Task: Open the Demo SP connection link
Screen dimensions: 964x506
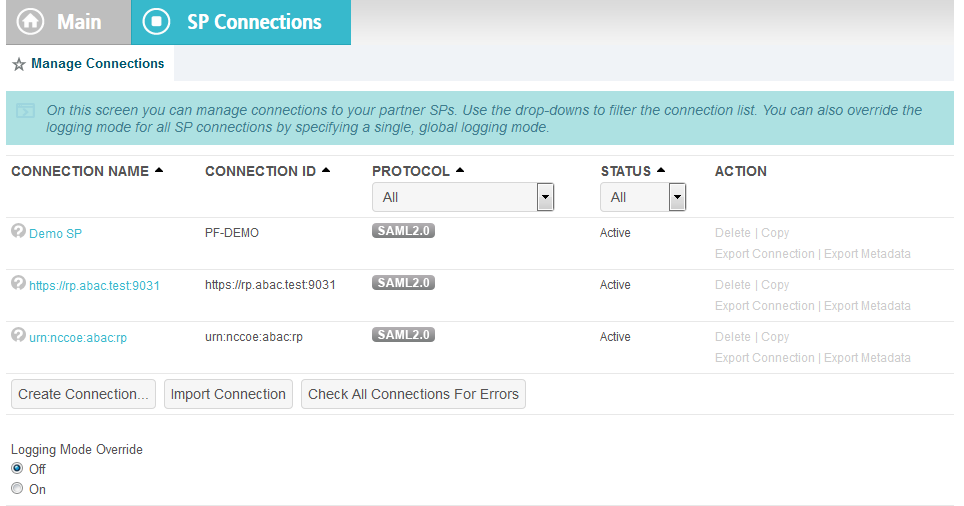Action: (55, 234)
